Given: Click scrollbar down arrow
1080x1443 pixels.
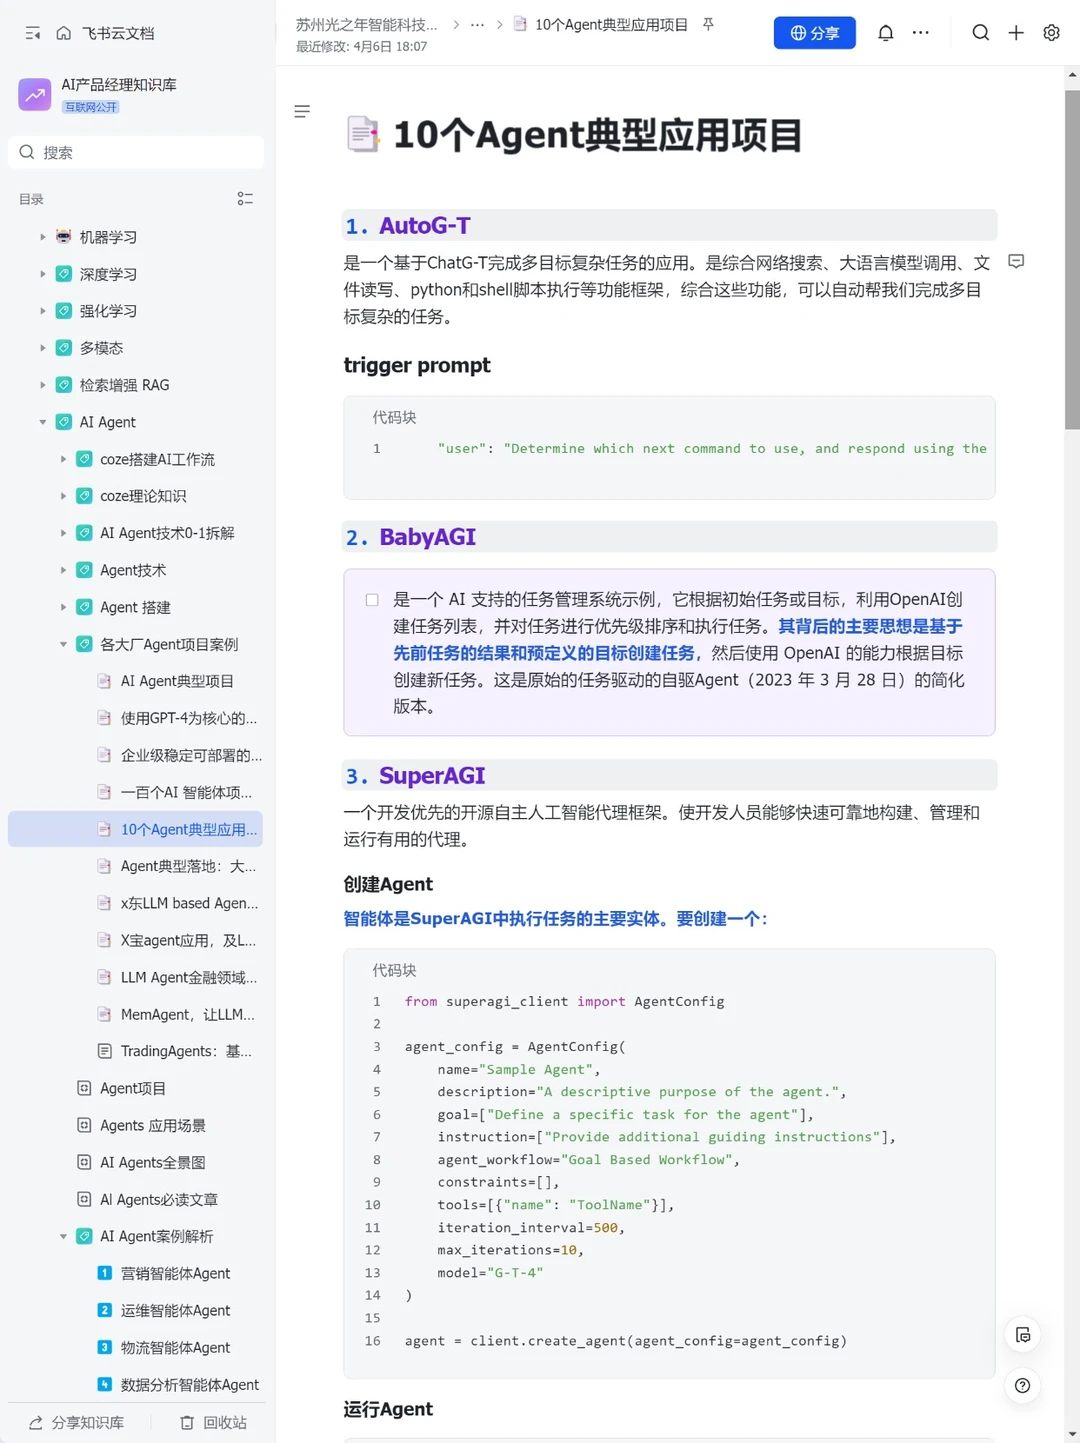Looking at the screenshot, I should (x=1072, y=1434).
